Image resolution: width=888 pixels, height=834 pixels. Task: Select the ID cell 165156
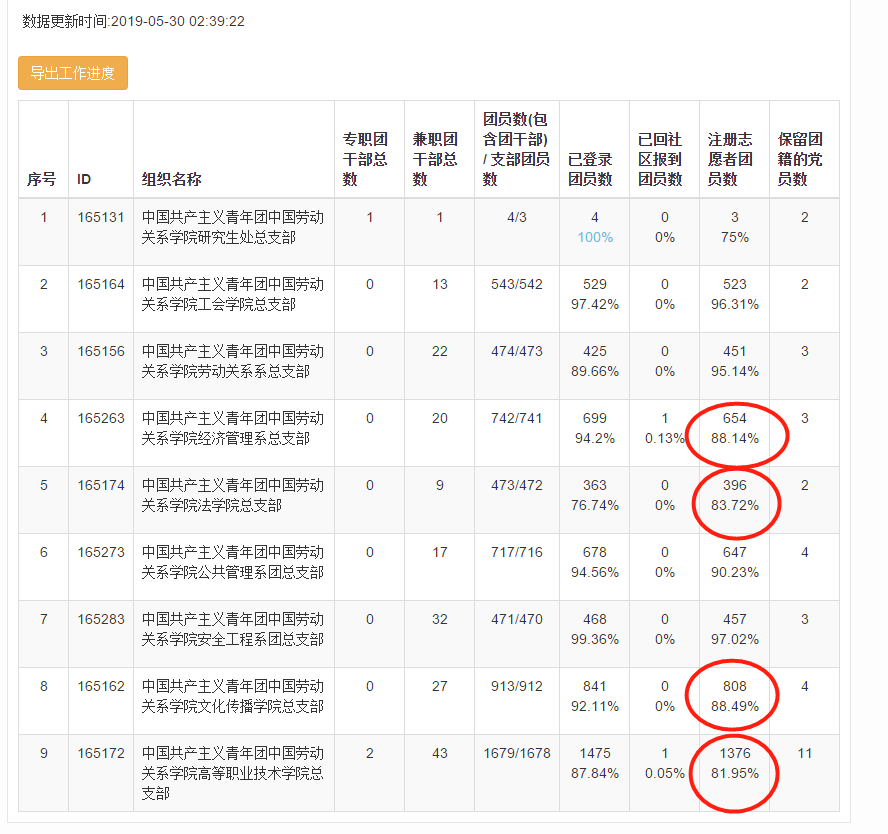pyautogui.click(x=101, y=351)
